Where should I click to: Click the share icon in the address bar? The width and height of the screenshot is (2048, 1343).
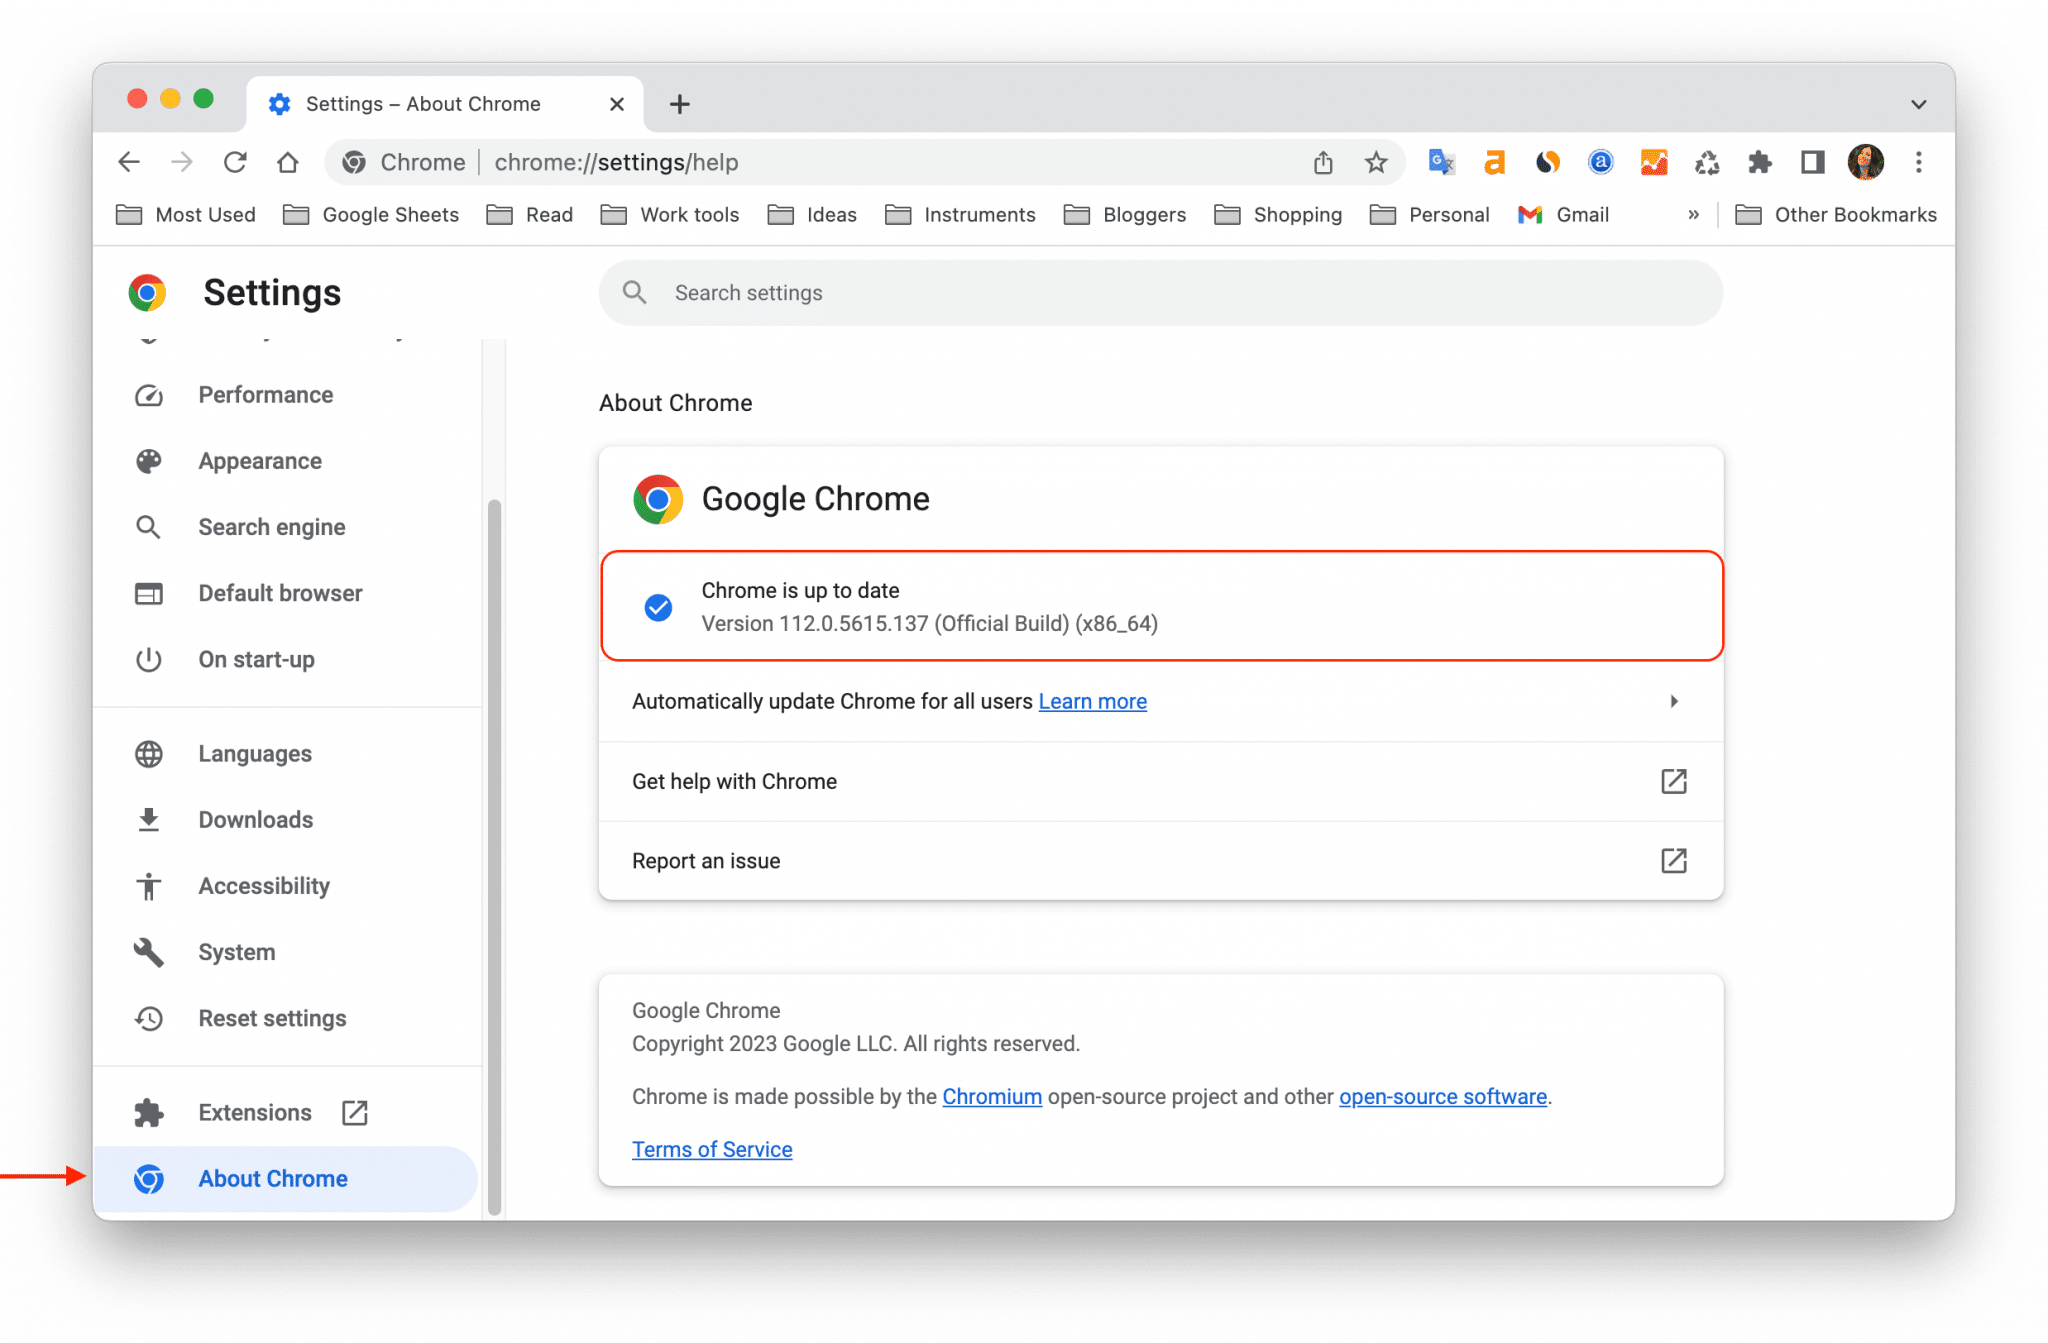click(x=1323, y=162)
